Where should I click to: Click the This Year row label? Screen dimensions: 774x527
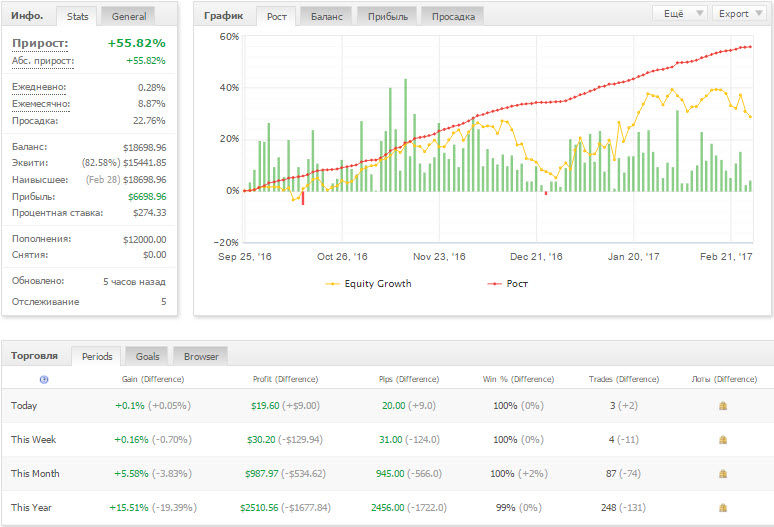click(x=31, y=507)
